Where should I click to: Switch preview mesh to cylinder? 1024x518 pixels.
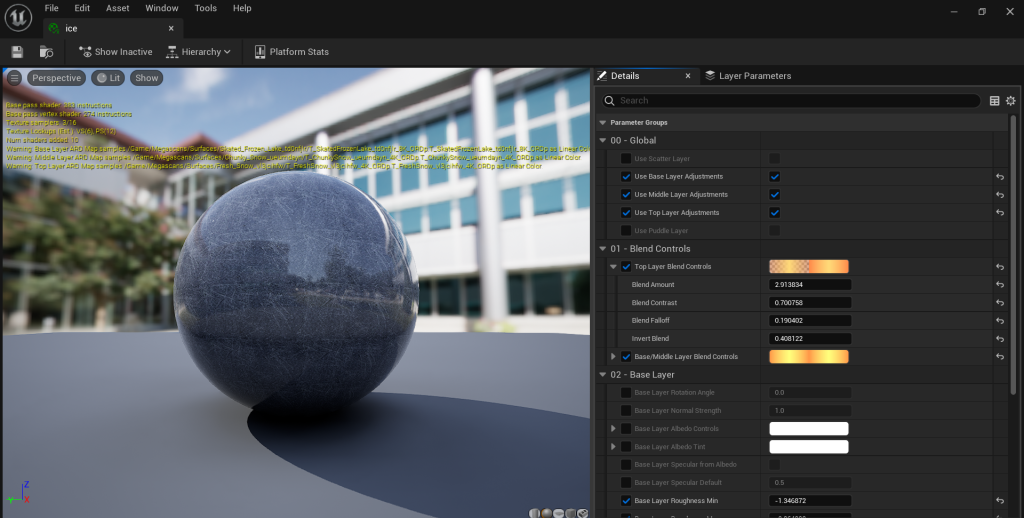(536, 513)
